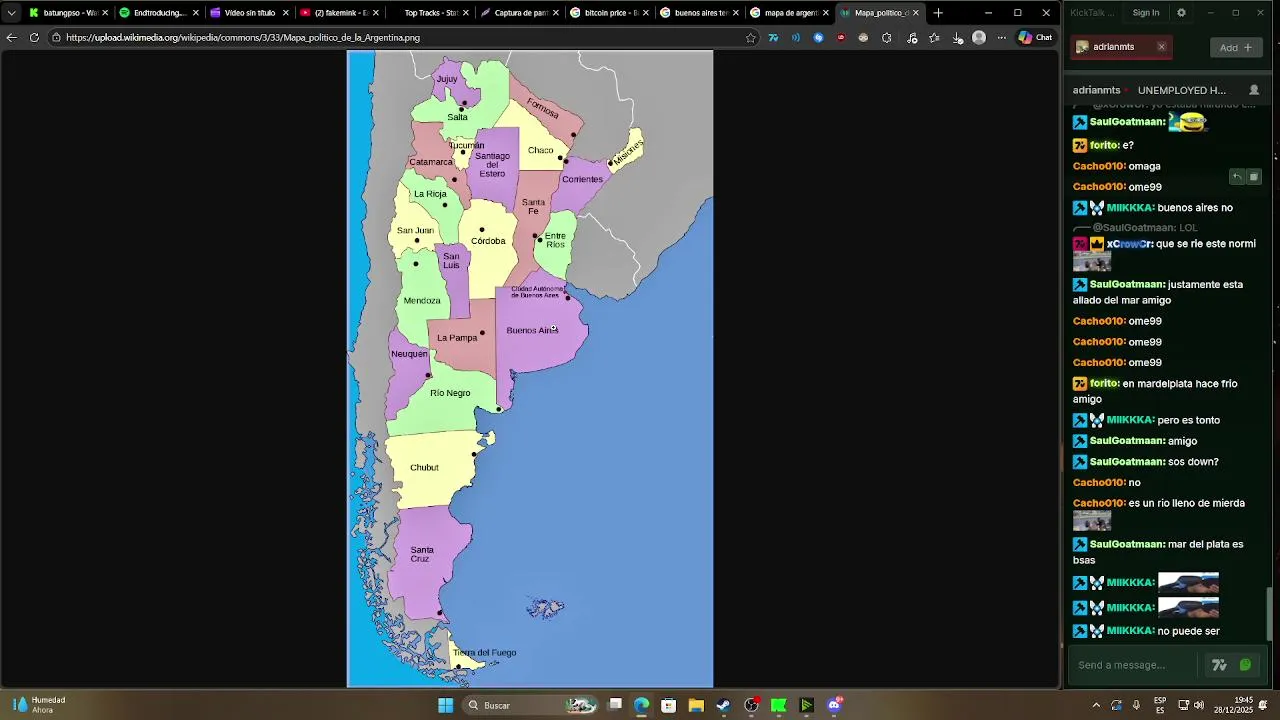The image size is (1280, 720).
Task: Open the Windows Start menu
Action: point(445,705)
